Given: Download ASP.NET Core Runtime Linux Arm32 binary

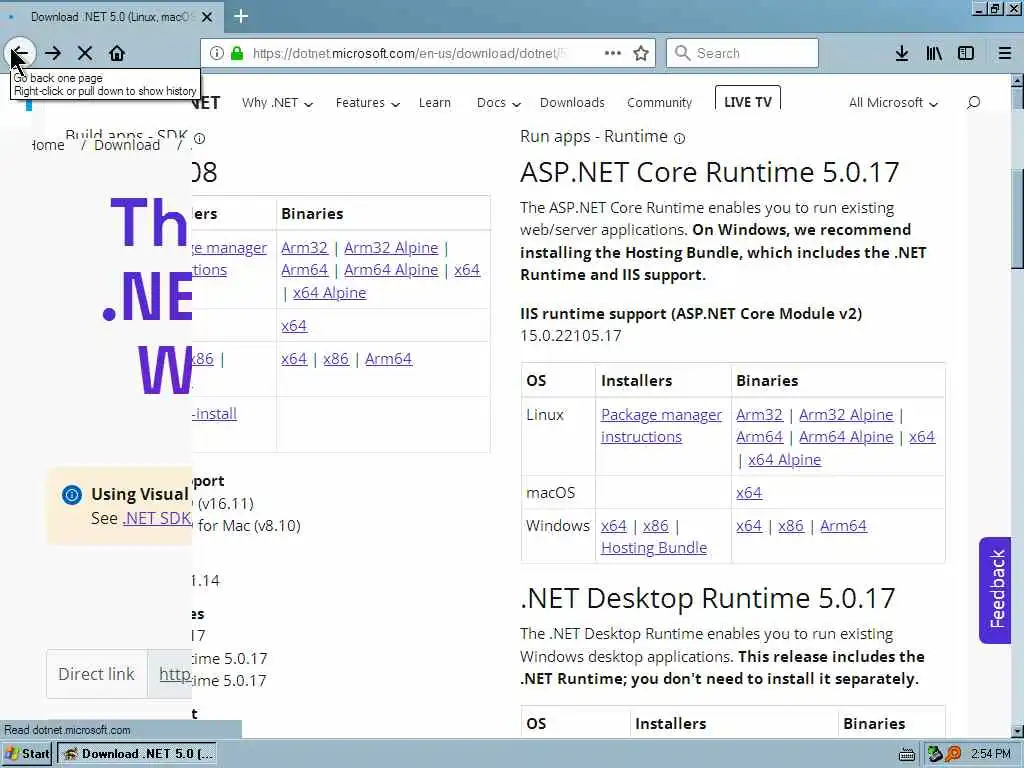Looking at the screenshot, I should pyautogui.click(x=759, y=415).
